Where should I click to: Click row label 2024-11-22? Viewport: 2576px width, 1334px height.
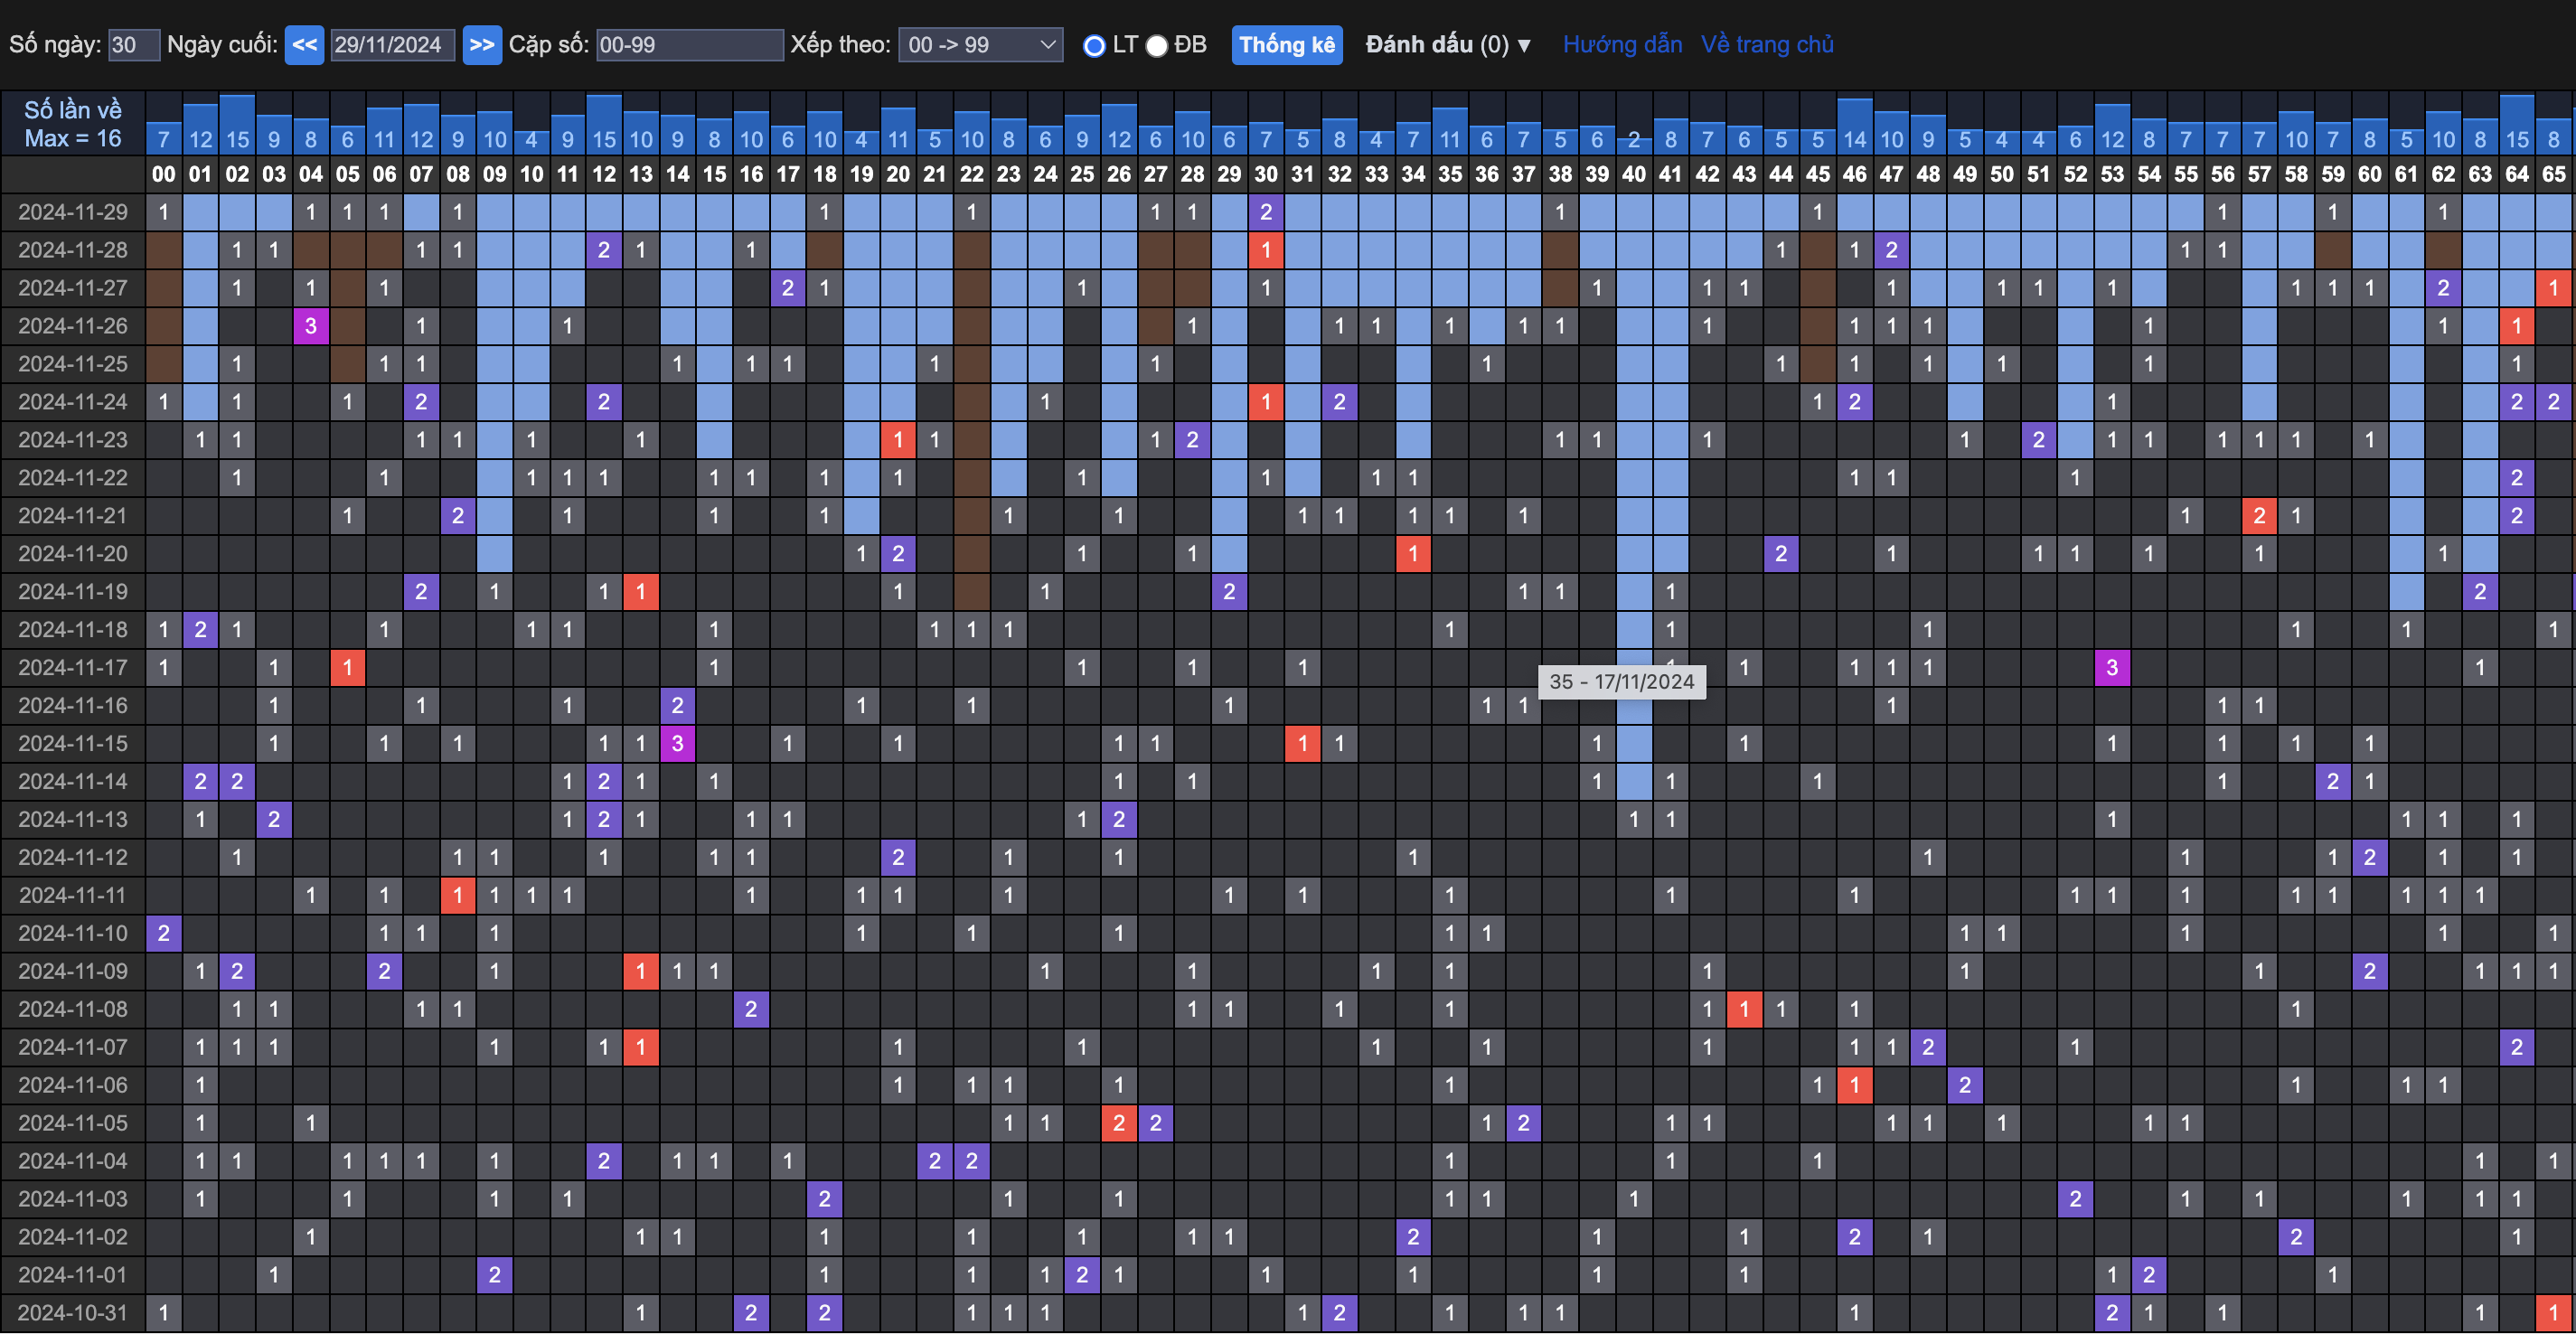[x=73, y=478]
